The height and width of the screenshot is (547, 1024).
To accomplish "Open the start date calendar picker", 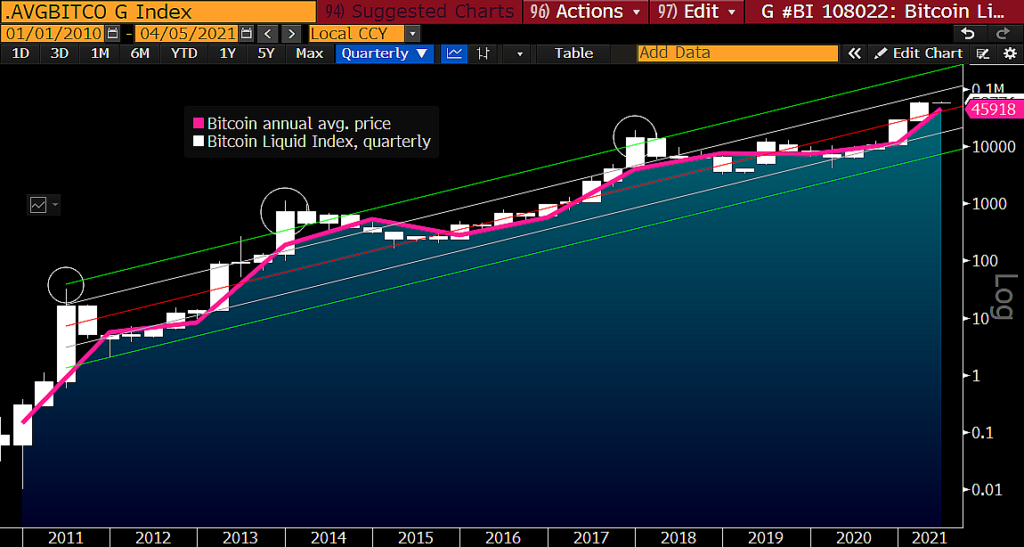I will [x=113, y=34].
